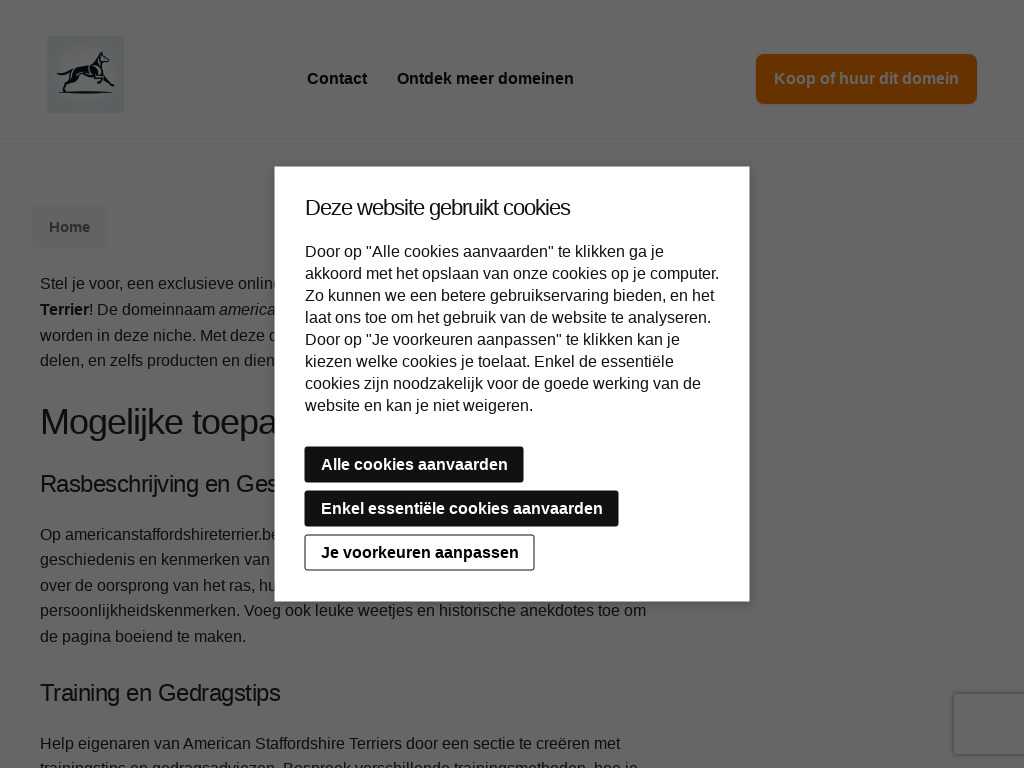The width and height of the screenshot is (1024, 768).
Task: Click the large Mogelijke toepa heading
Action: (x=157, y=422)
